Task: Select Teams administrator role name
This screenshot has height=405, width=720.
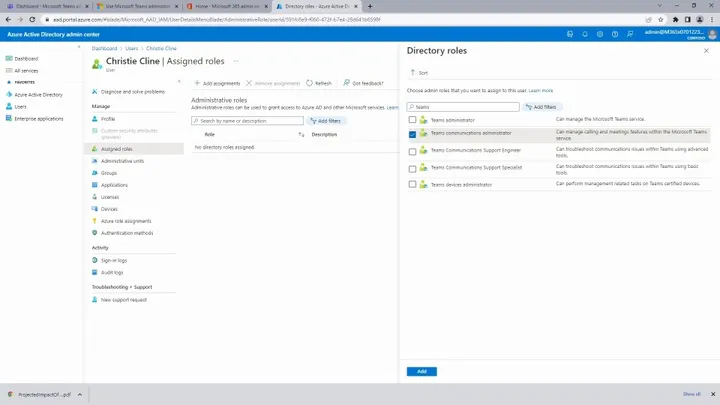Action: click(452, 120)
